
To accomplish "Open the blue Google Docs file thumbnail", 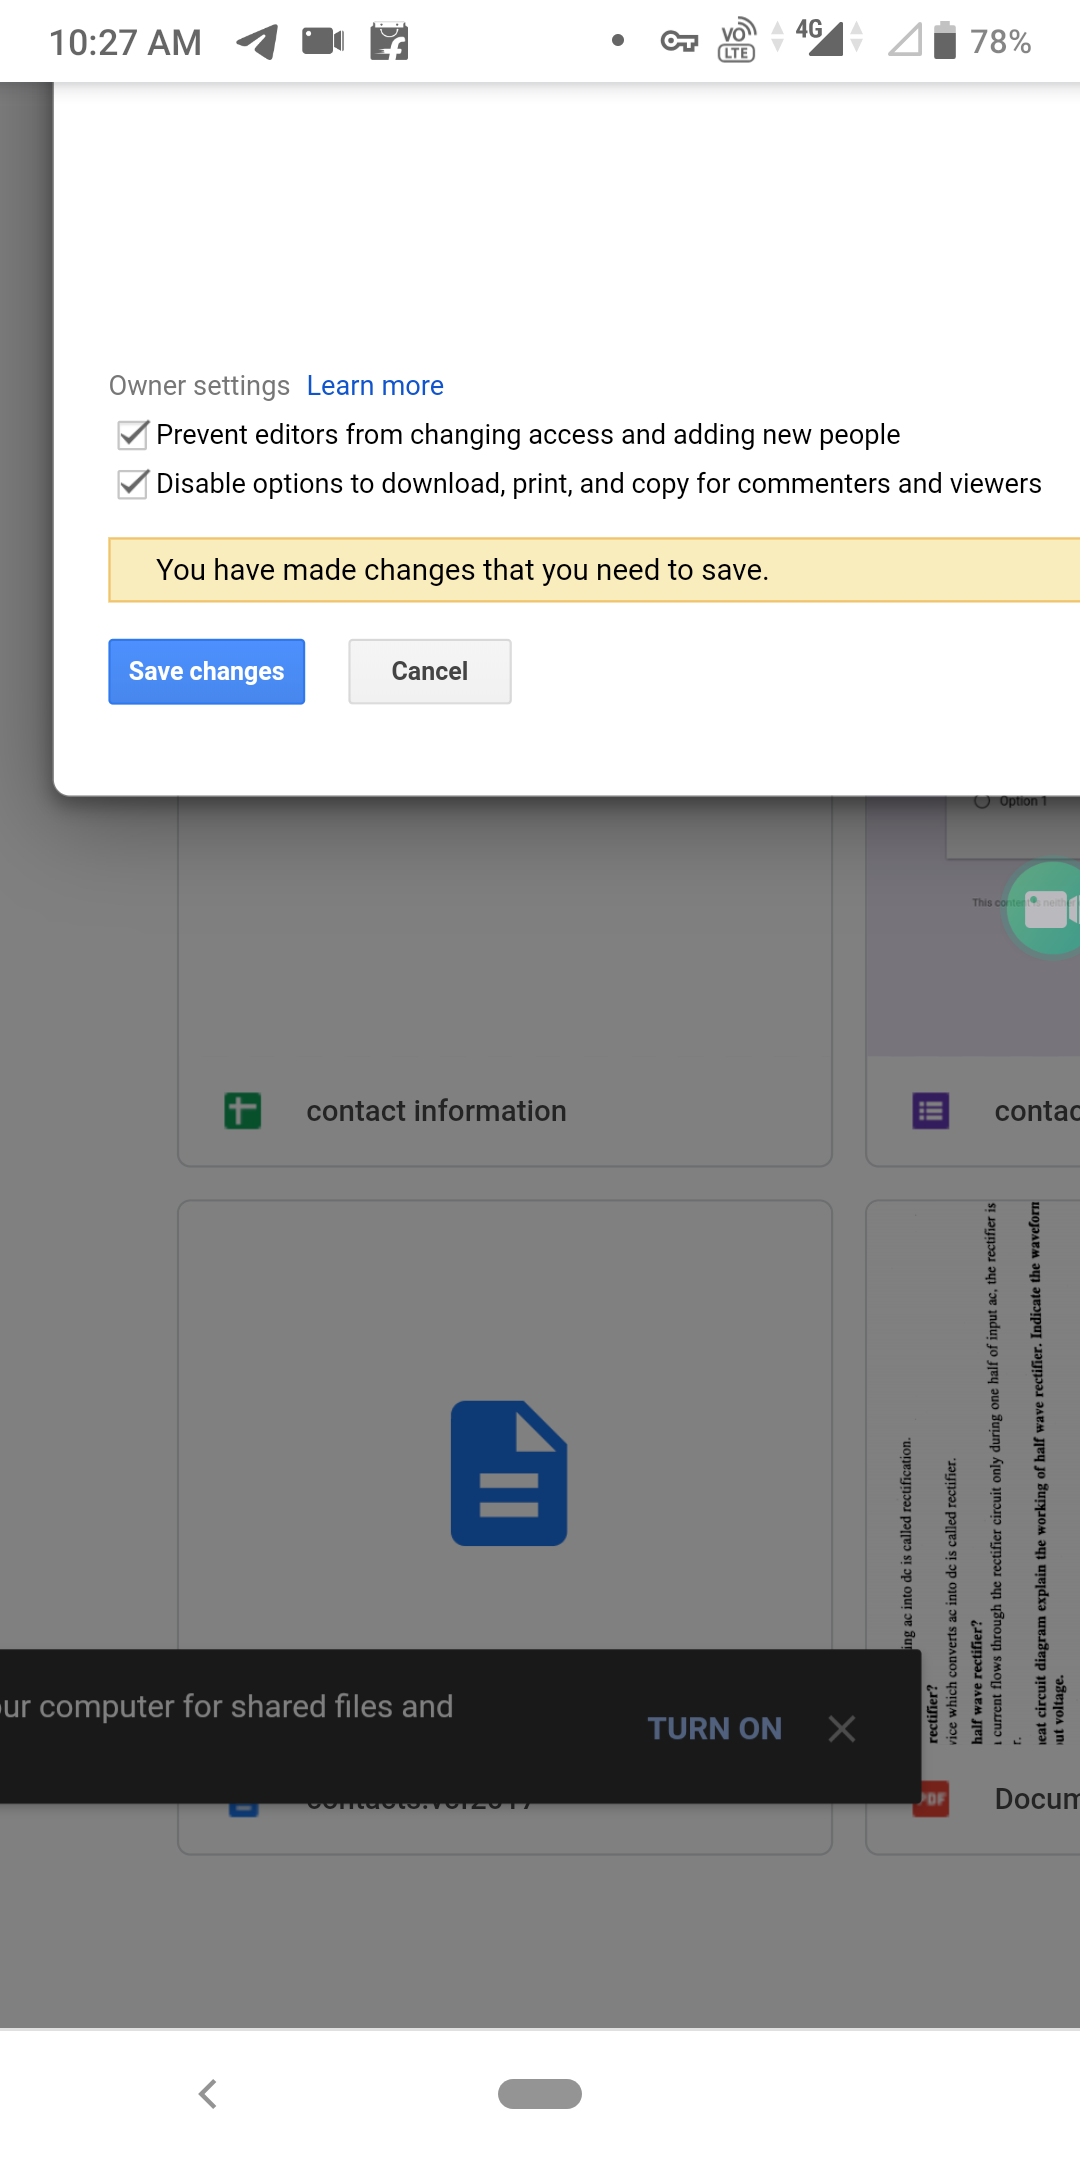I will tap(508, 1473).
